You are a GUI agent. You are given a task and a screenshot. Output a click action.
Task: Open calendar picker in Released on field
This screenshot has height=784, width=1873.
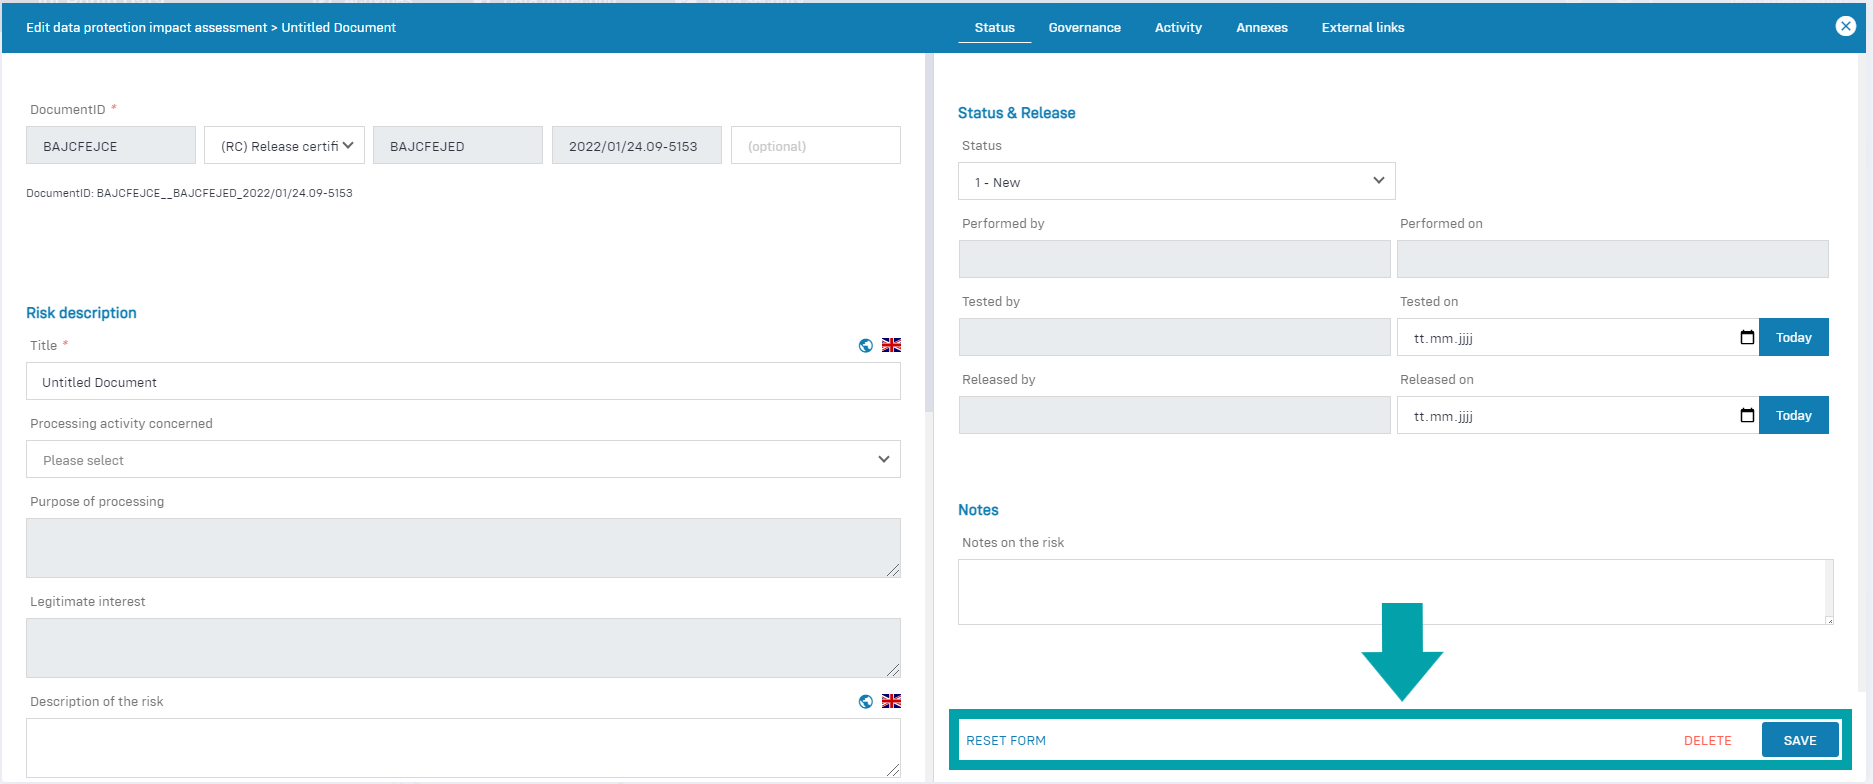pos(1747,416)
